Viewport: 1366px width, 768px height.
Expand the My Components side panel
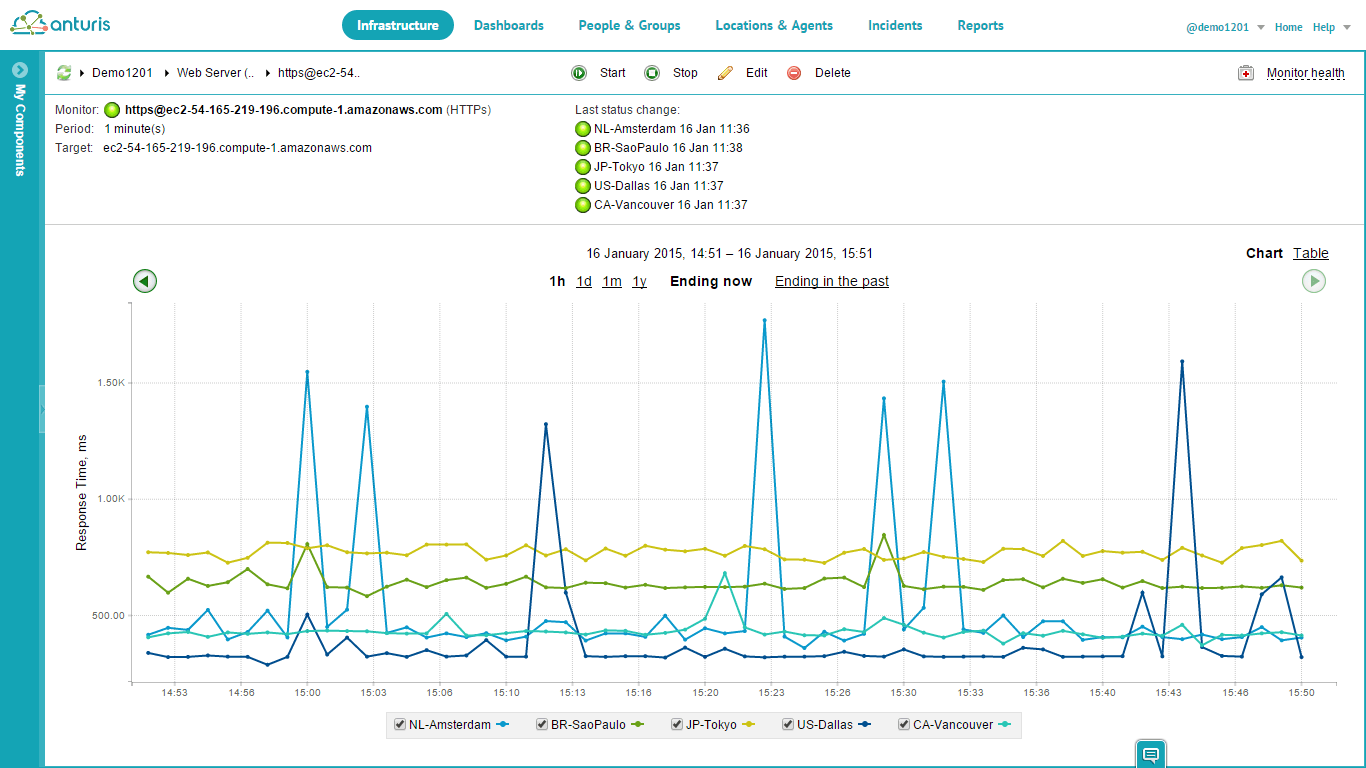point(19,70)
